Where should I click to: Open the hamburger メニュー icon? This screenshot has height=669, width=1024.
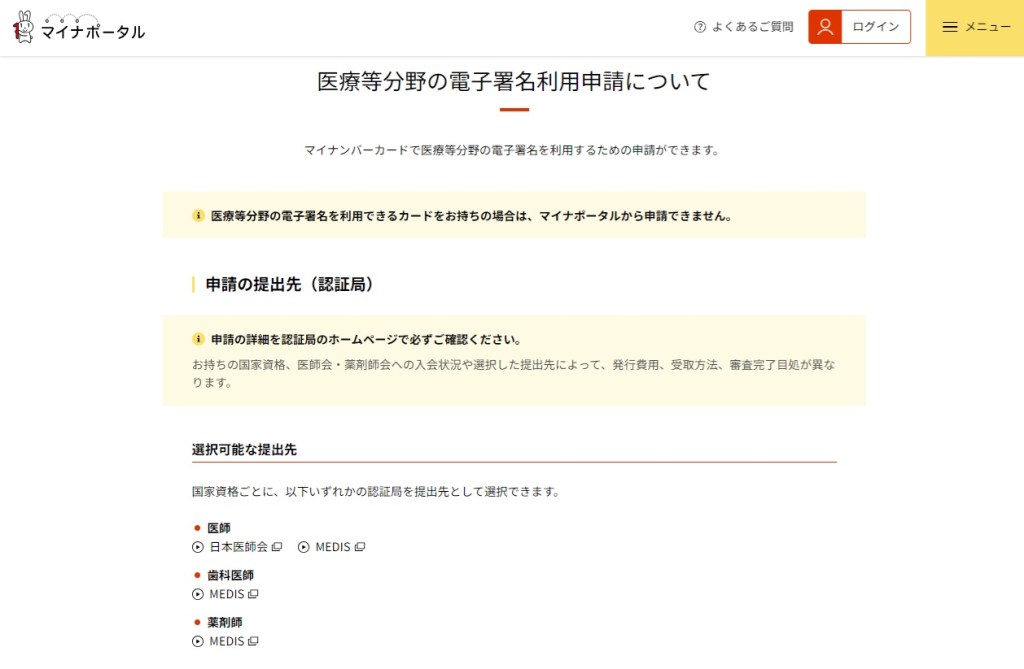[x=950, y=27]
